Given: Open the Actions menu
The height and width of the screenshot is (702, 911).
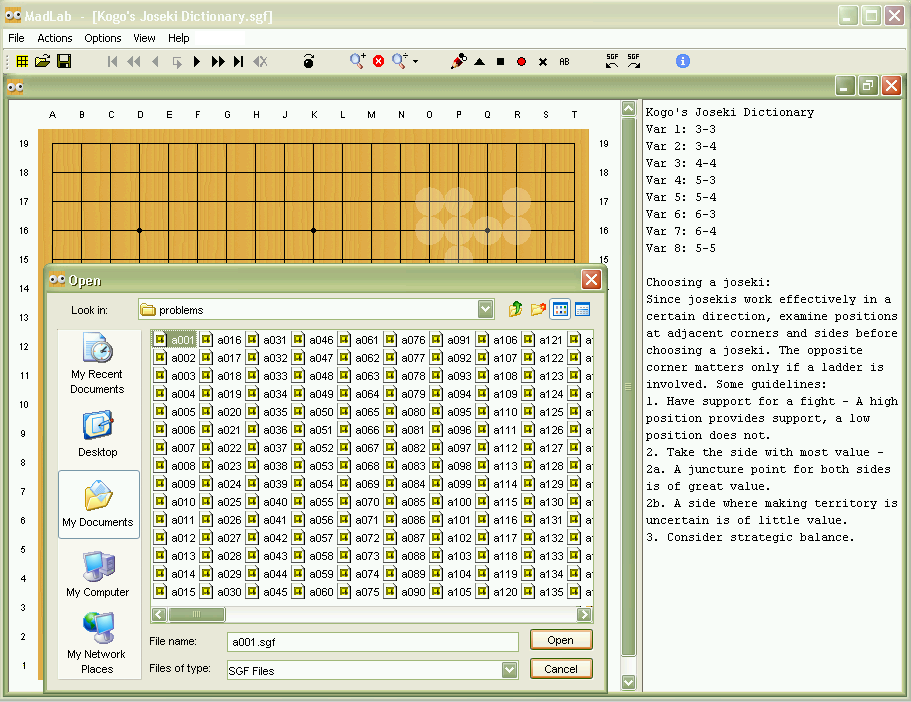Looking at the screenshot, I should pyautogui.click(x=55, y=38).
